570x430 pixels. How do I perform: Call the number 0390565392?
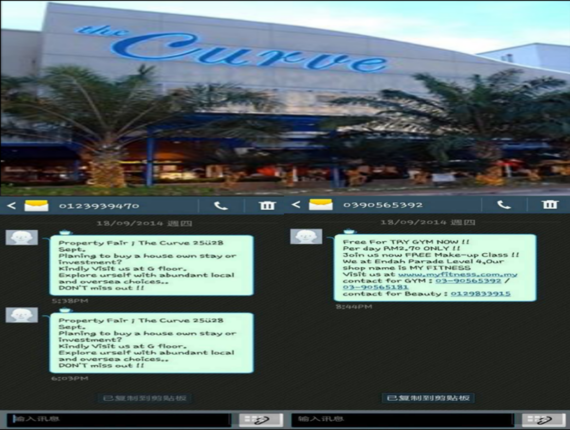coord(504,205)
